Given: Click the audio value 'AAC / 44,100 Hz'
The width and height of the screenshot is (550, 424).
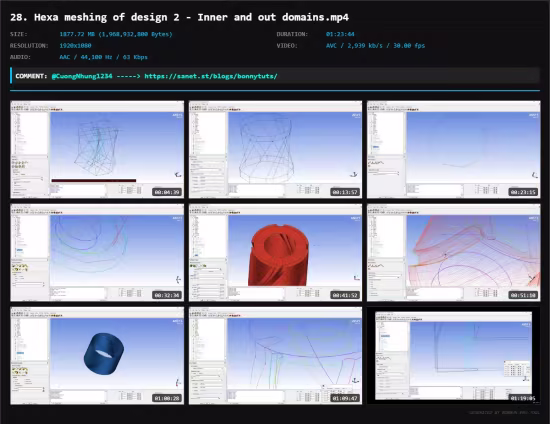Looking at the screenshot, I should [86, 57].
